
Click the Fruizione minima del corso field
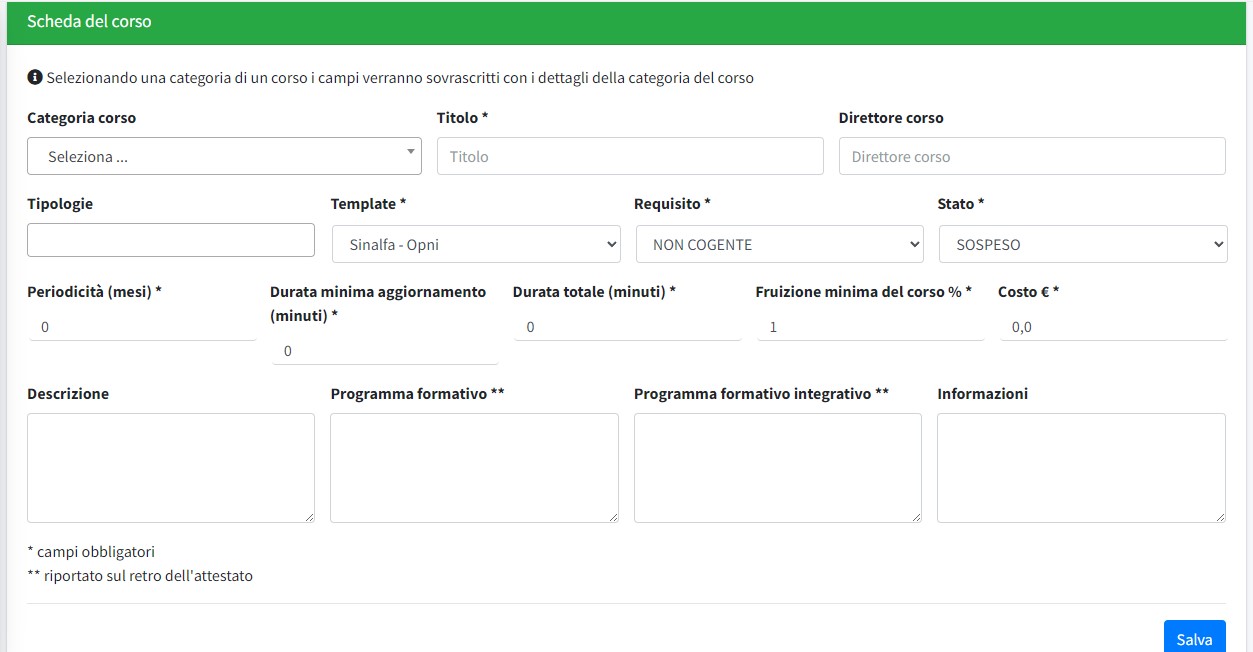(870, 327)
